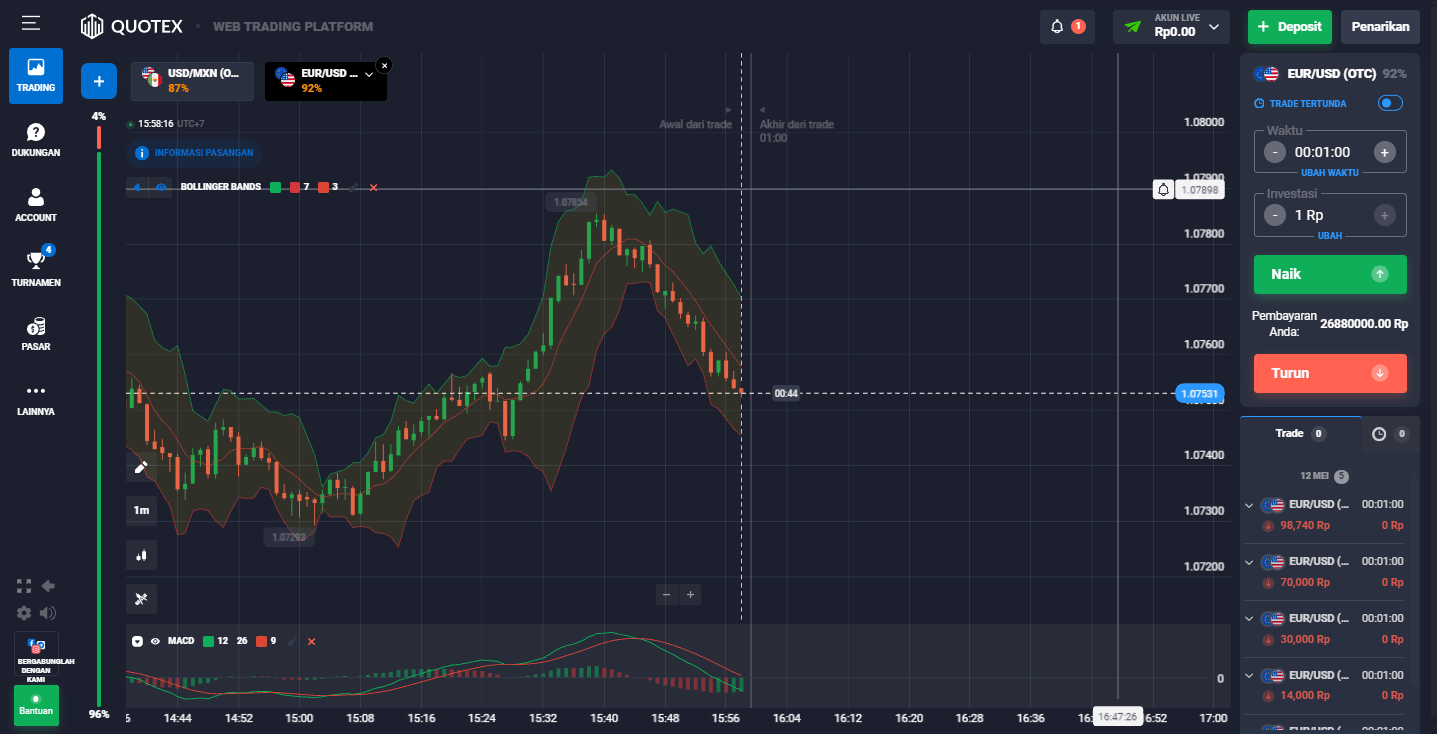Toggle fullscreen mode
Image resolution: width=1437 pixels, height=734 pixels.
point(24,586)
